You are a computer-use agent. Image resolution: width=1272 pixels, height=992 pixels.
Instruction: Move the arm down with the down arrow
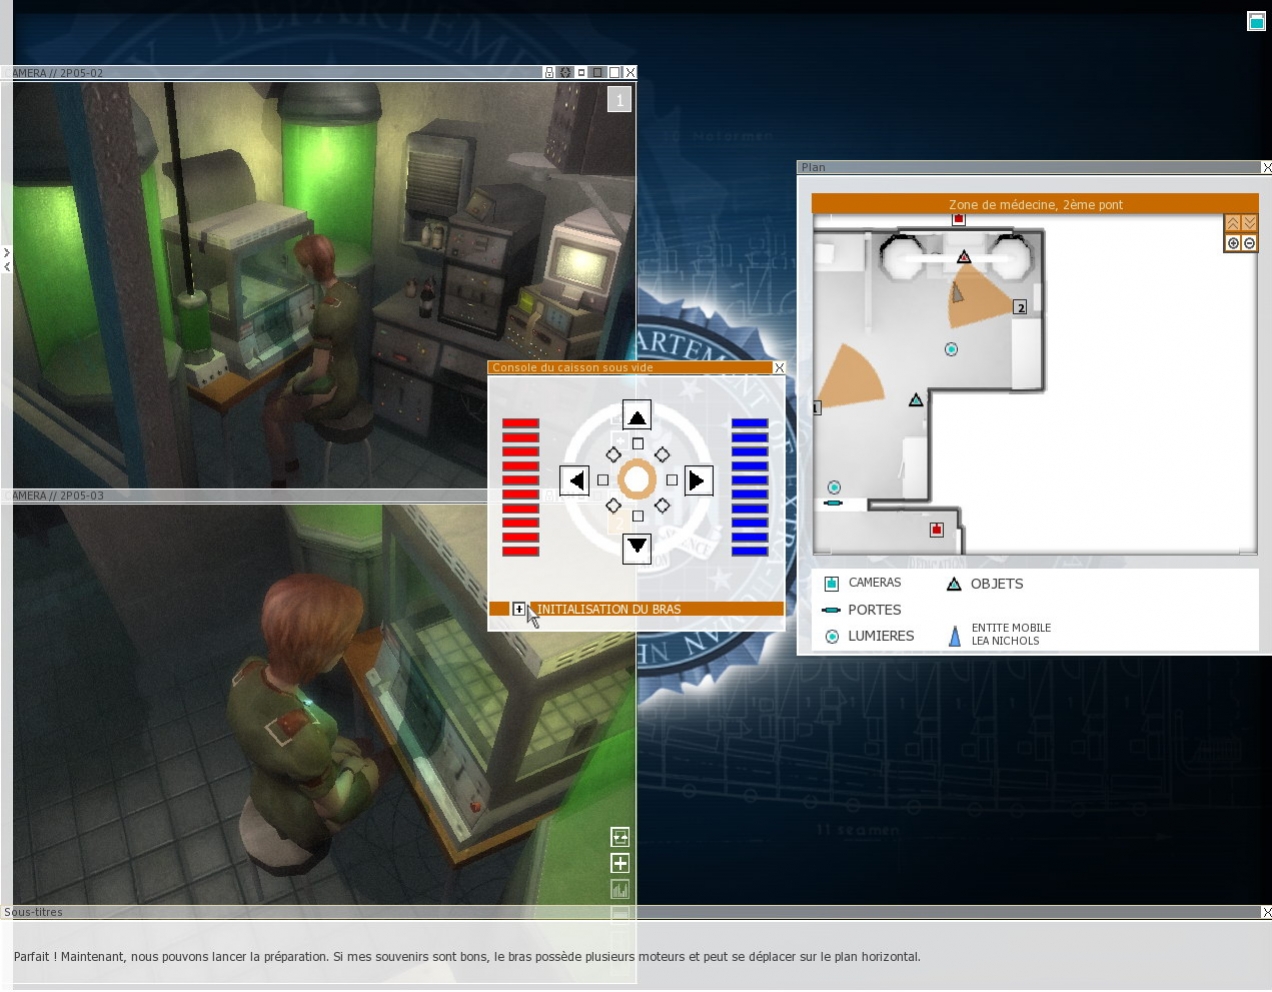click(x=637, y=547)
